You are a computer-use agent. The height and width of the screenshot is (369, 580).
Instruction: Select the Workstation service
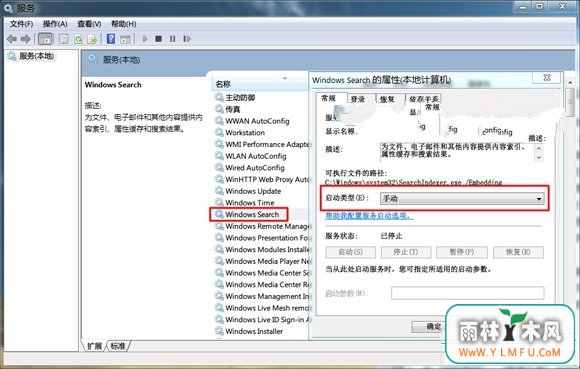[x=245, y=132]
